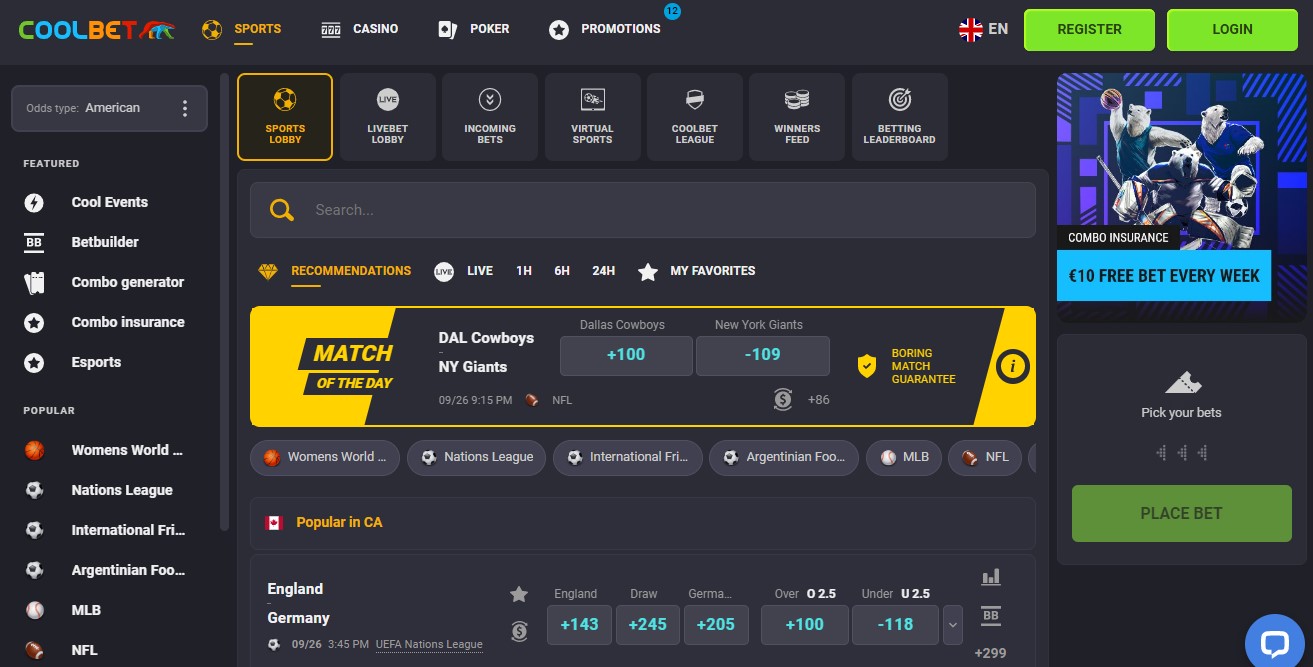Go to the Casino section
The image size is (1313, 667).
pos(360,29)
